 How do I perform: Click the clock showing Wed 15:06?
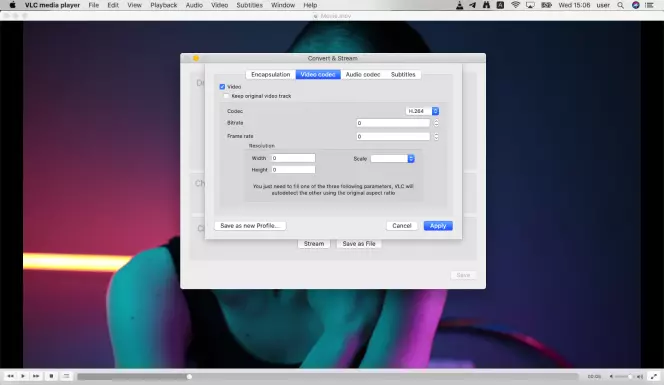(574, 5)
